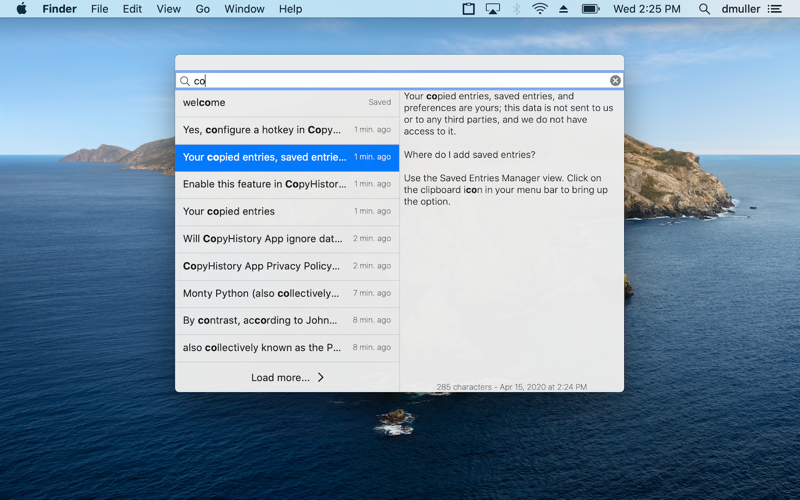800x500 pixels.
Task: Select 'By contrast, according to John...' entry
Action: coord(287,320)
